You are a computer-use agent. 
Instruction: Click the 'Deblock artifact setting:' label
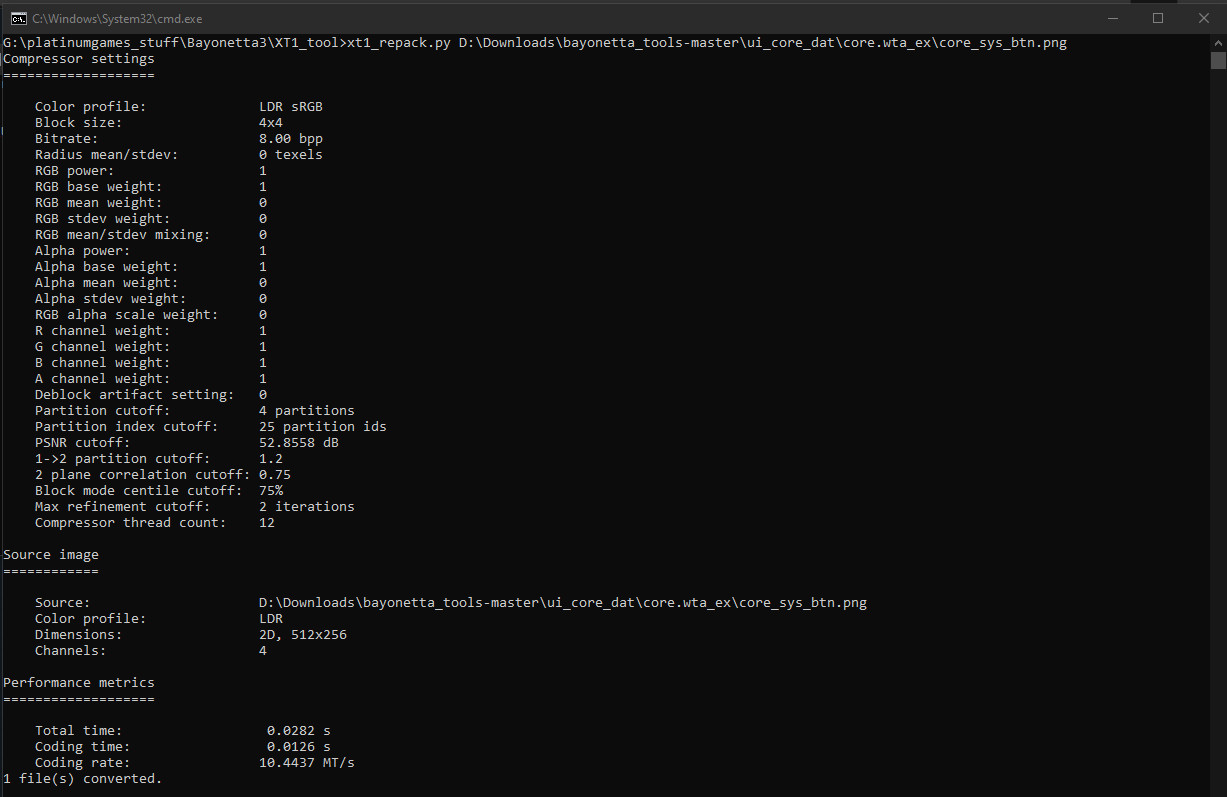(135, 395)
